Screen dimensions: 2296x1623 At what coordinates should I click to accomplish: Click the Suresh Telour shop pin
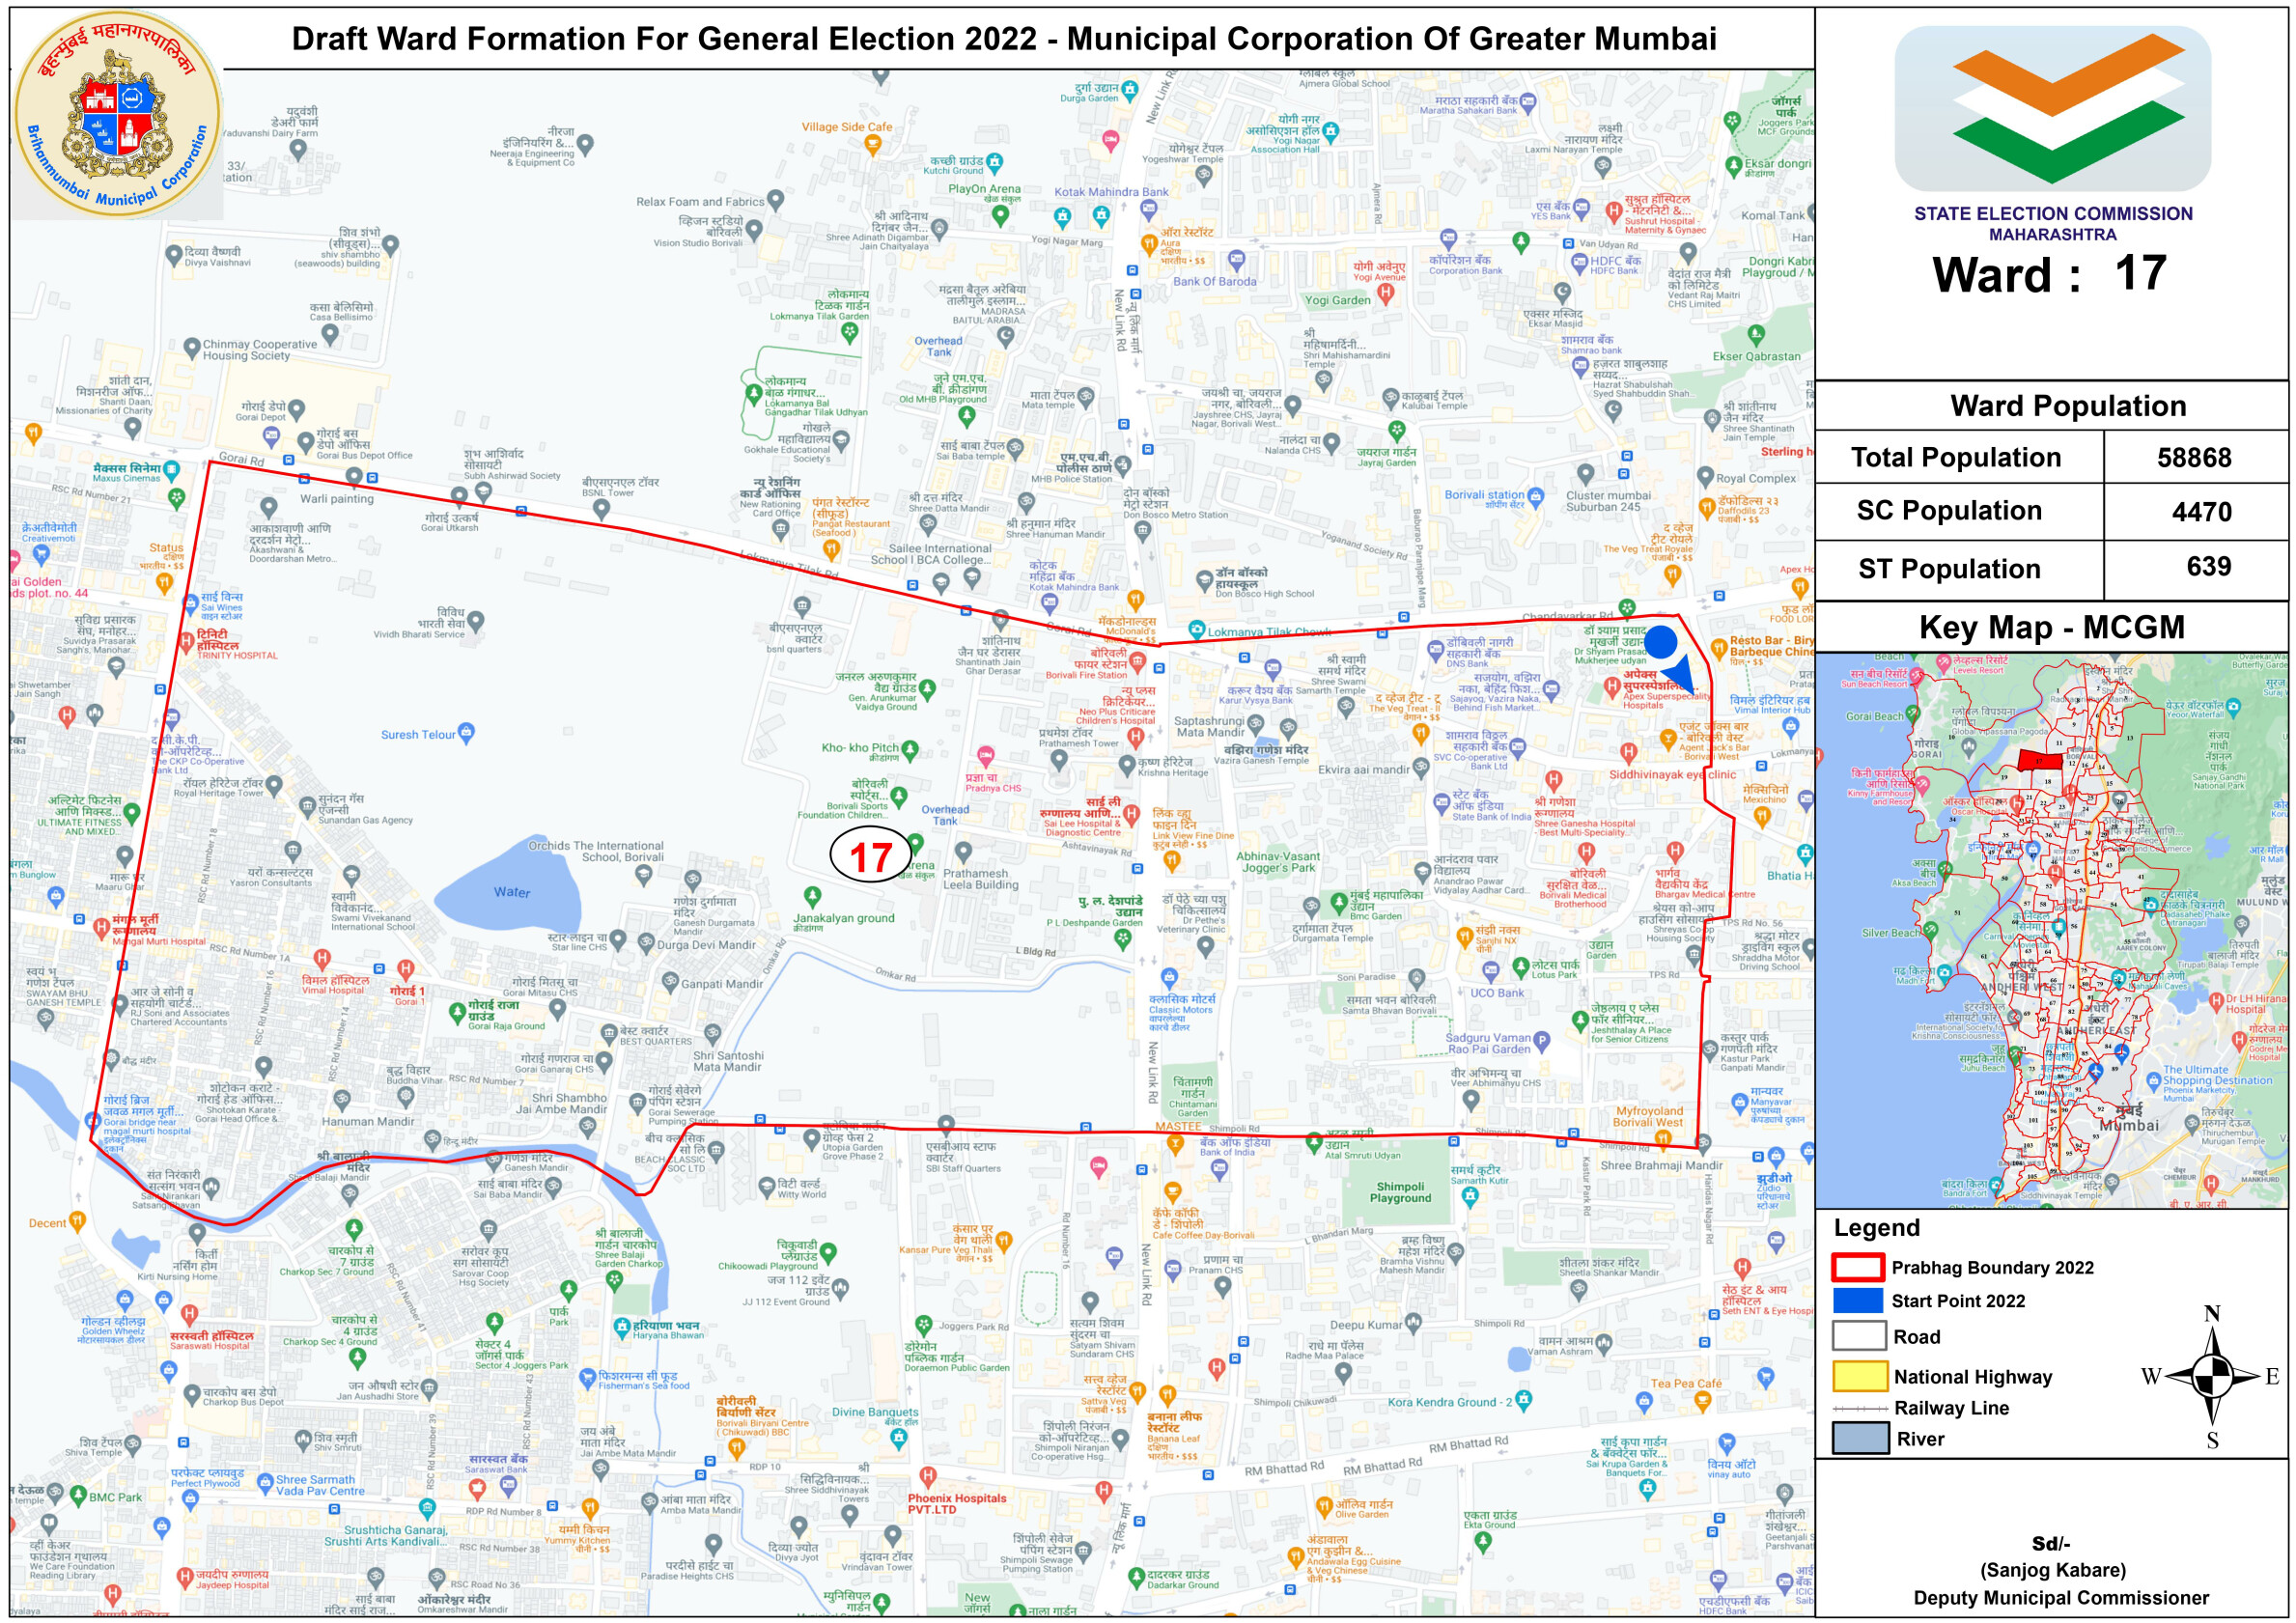pyautogui.click(x=466, y=733)
